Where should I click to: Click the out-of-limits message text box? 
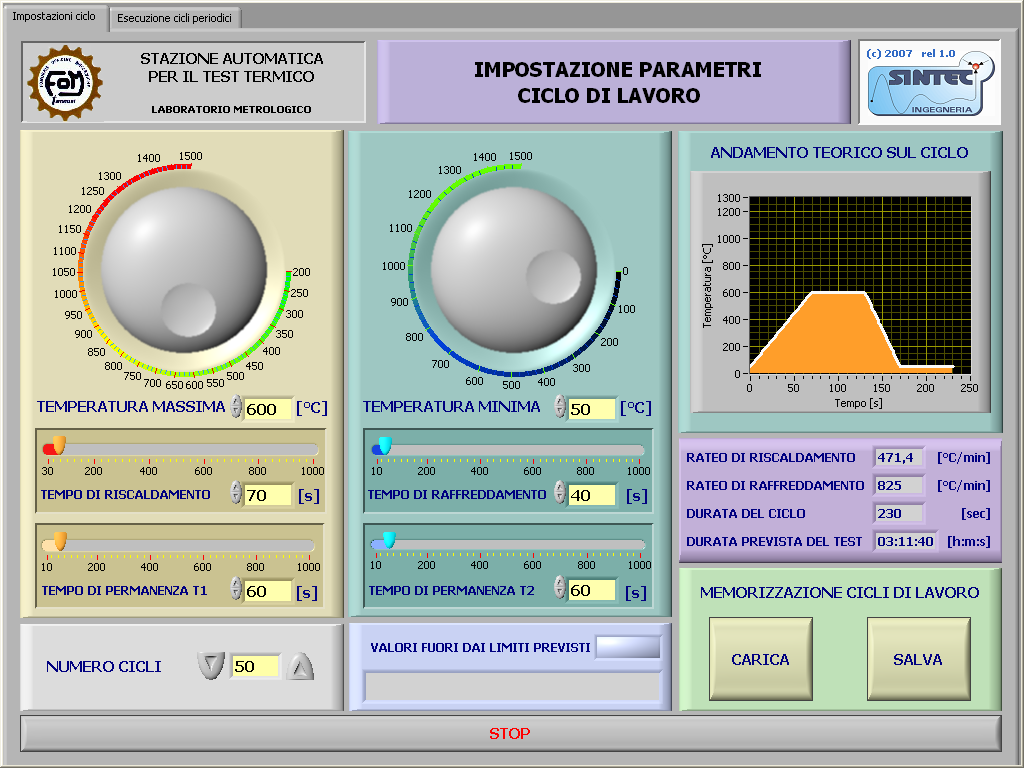pos(513,687)
